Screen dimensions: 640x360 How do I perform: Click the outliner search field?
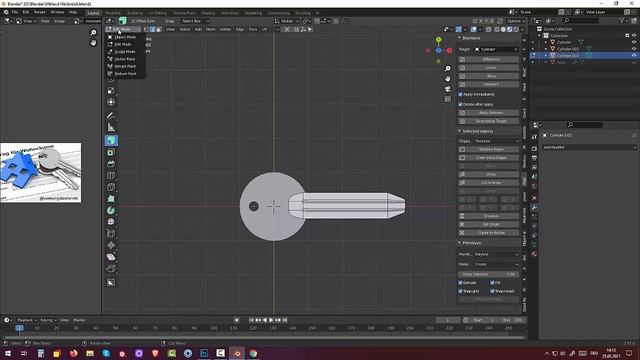[582, 20]
